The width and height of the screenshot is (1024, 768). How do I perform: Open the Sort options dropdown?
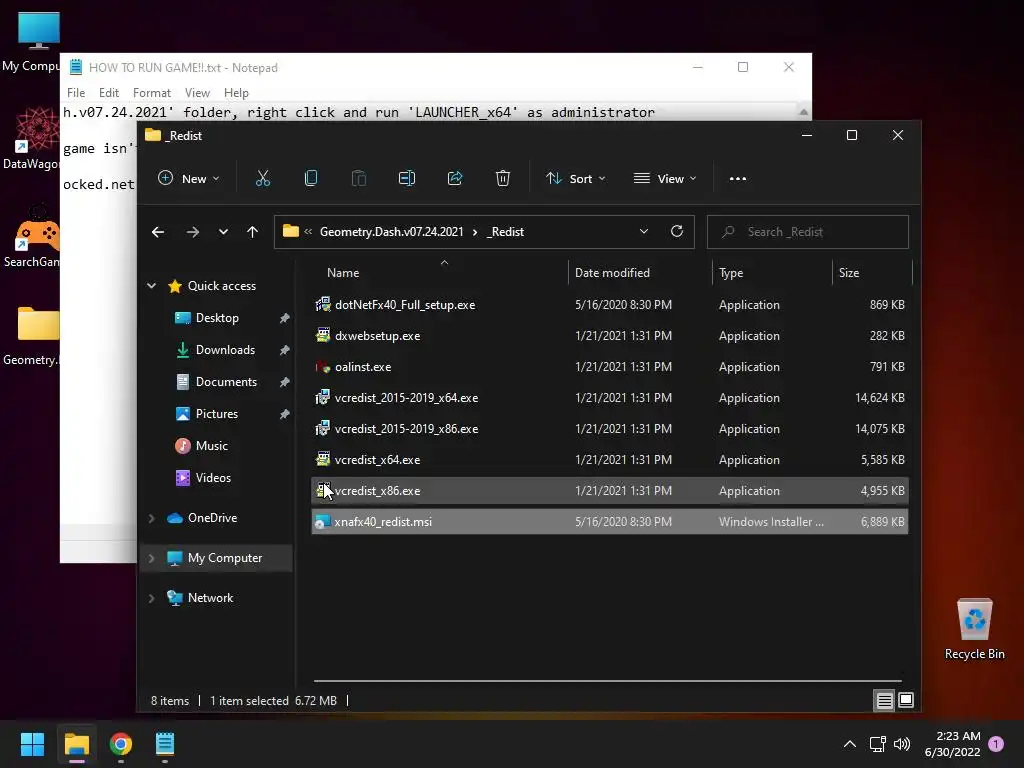point(576,178)
